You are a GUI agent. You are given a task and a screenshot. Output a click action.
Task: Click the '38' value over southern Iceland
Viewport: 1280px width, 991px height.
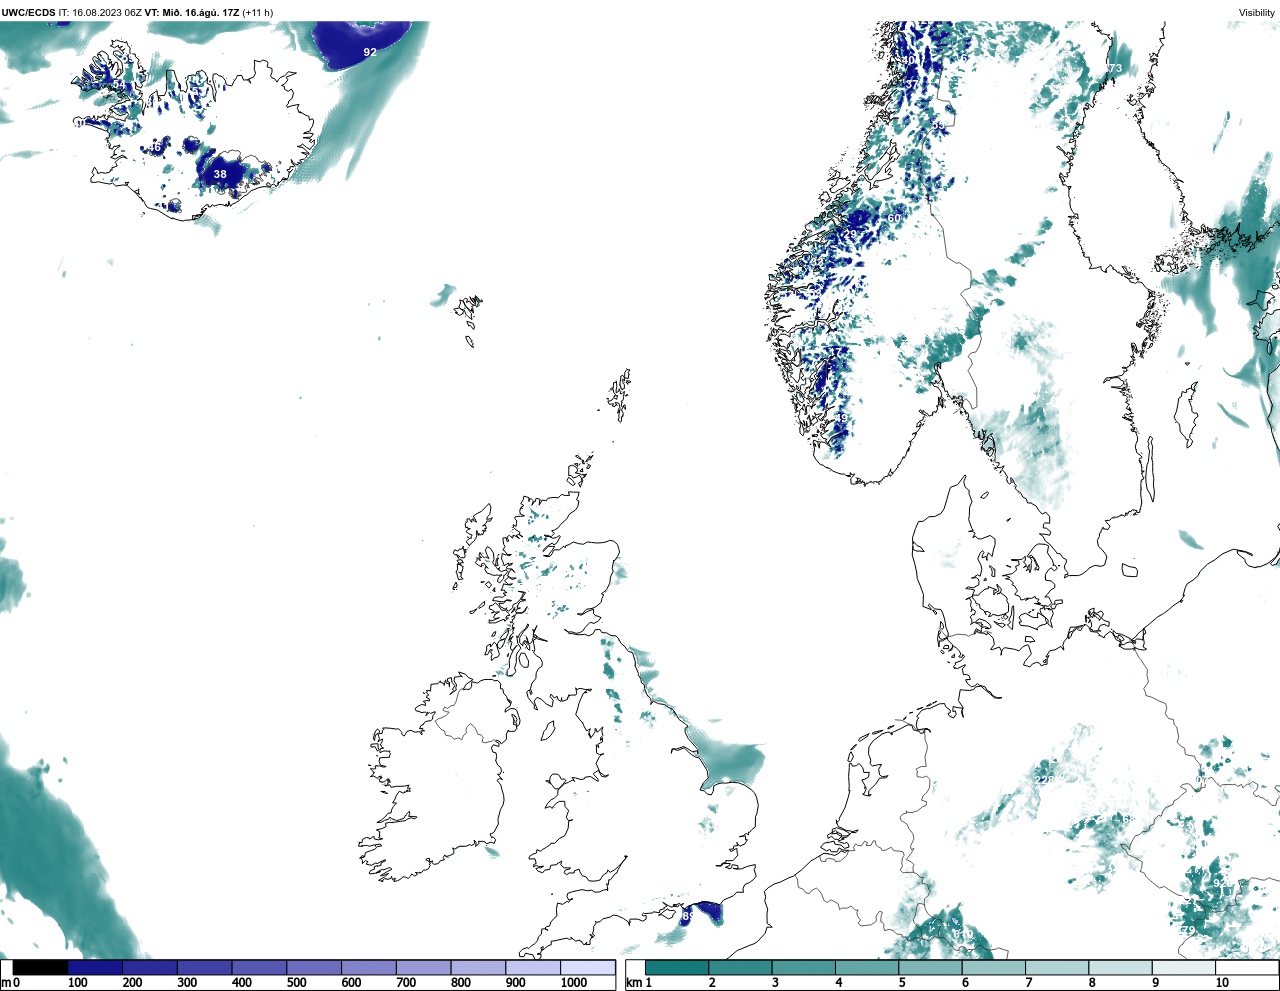tap(220, 174)
